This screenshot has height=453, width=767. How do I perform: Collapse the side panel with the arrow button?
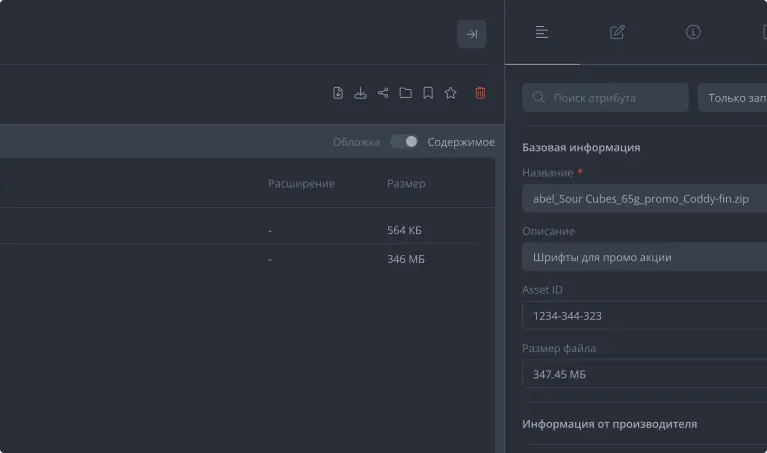tap(472, 34)
